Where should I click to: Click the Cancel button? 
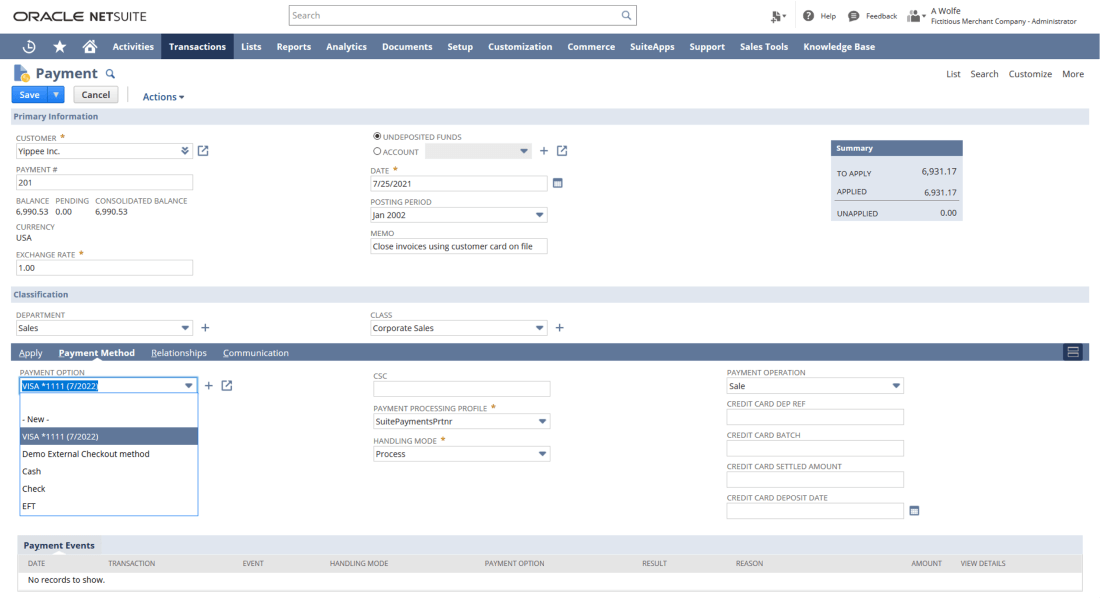[x=96, y=95]
